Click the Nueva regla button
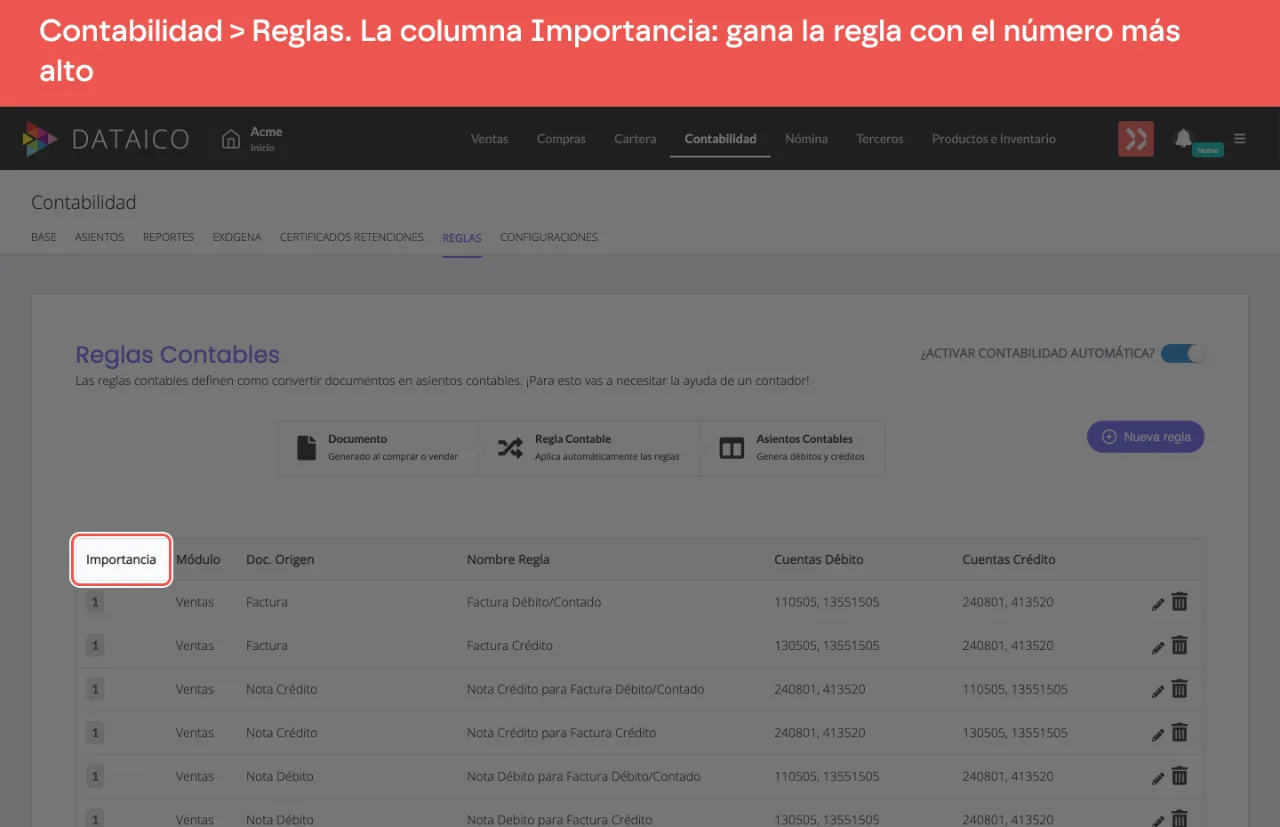Image resolution: width=1280 pixels, height=827 pixels. [x=1146, y=437]
